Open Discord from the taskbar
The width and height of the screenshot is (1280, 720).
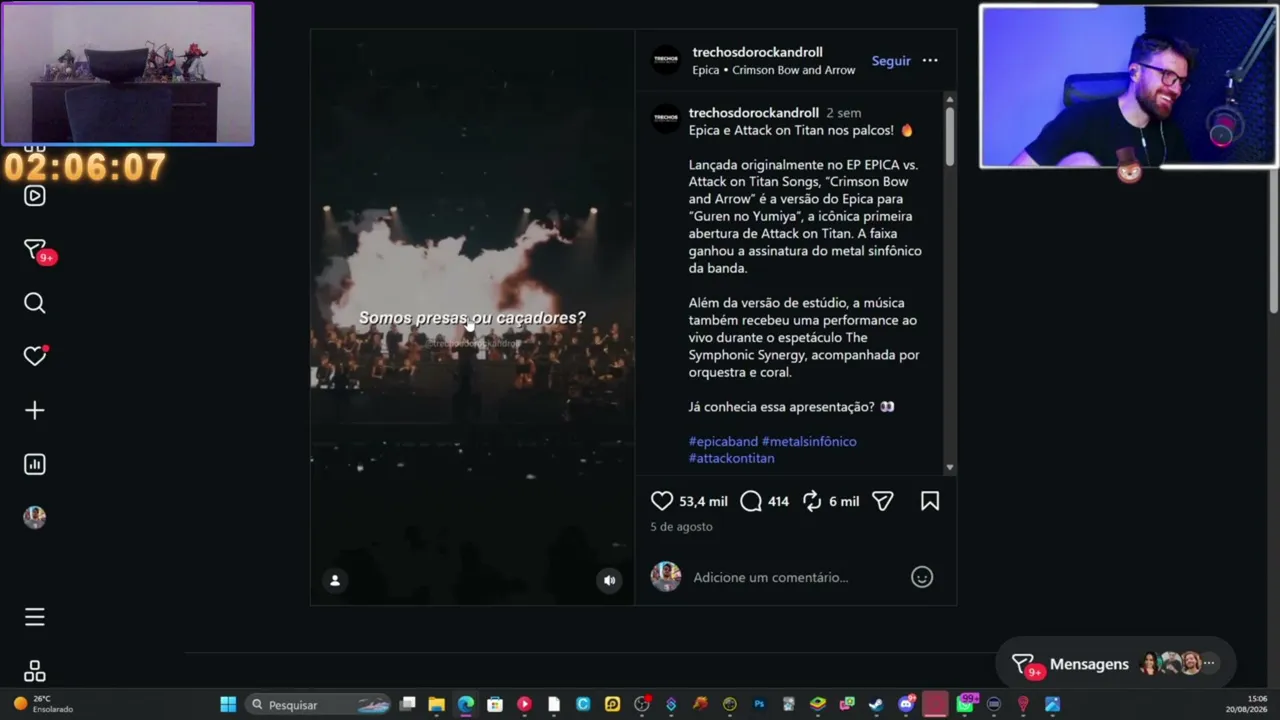tap(906, 704)
